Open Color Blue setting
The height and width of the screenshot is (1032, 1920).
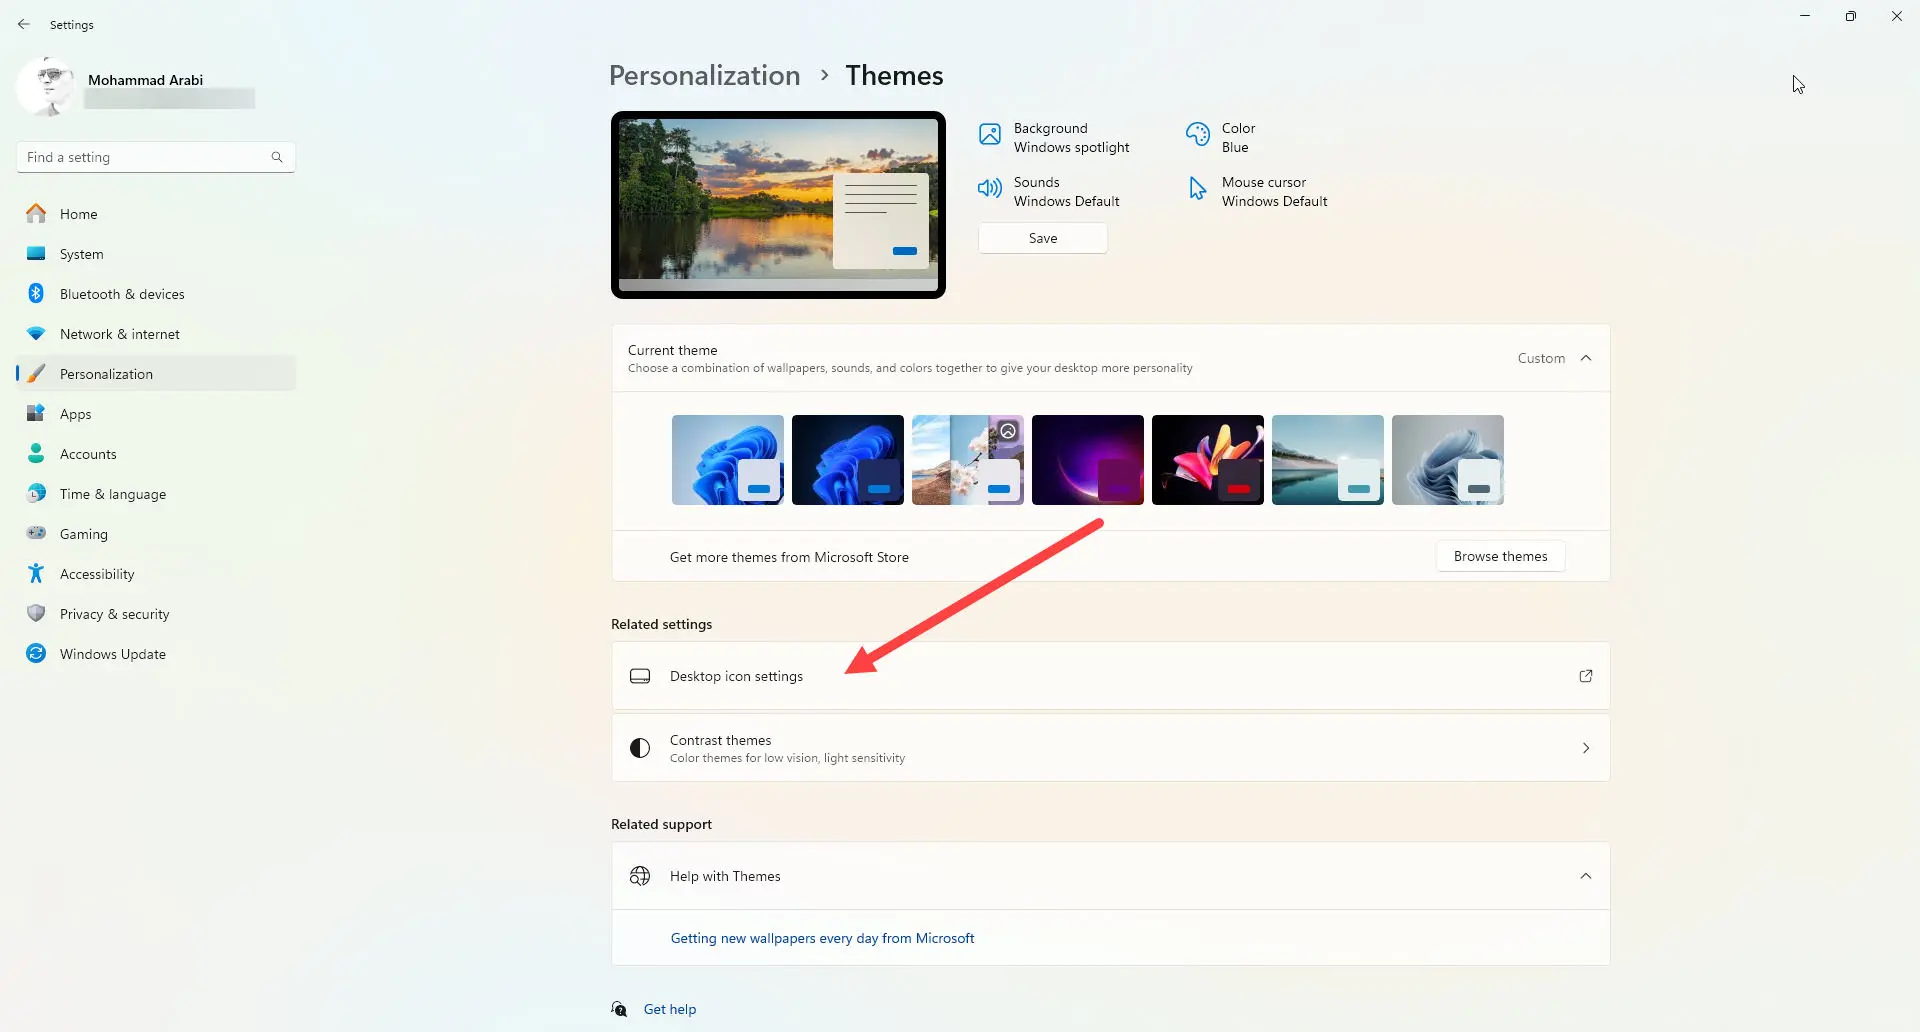click(1221, 138)
